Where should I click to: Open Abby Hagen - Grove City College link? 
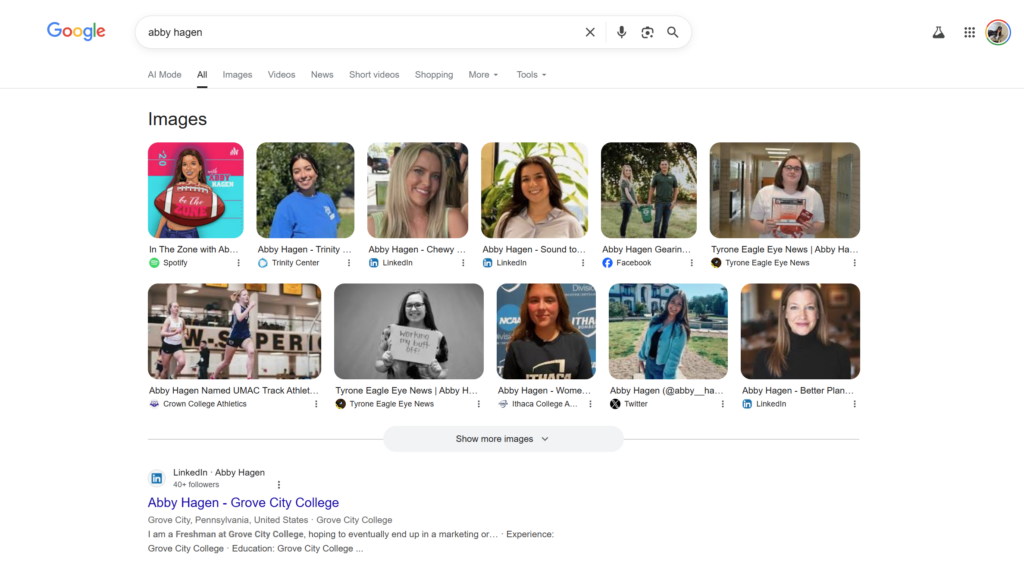(243, 503)
